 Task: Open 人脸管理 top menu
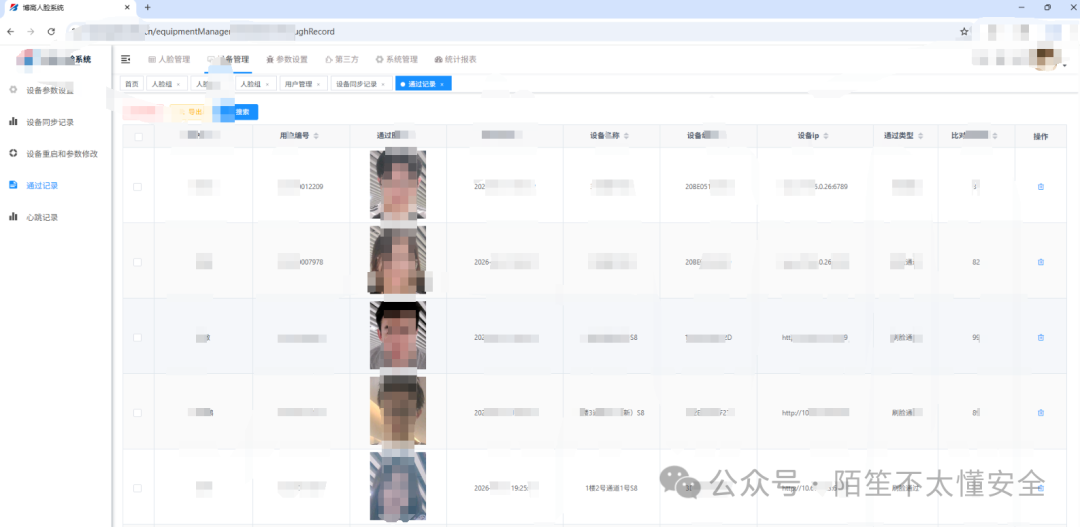[169, 60]
